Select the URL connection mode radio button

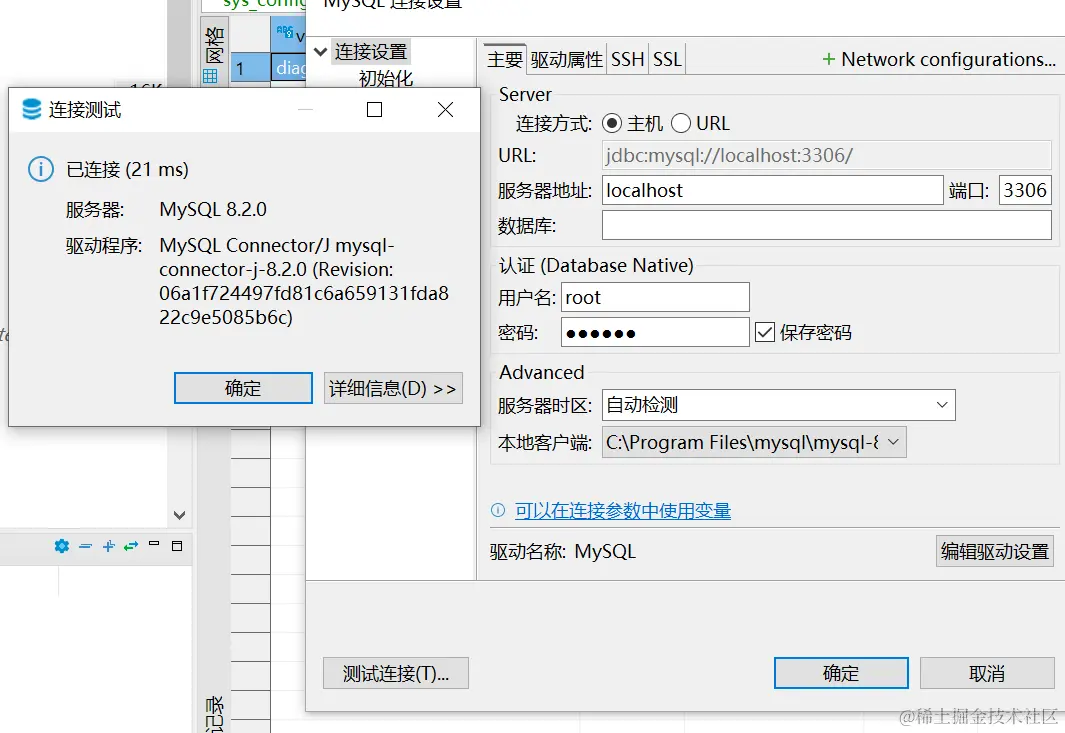[x=681, y=124]
